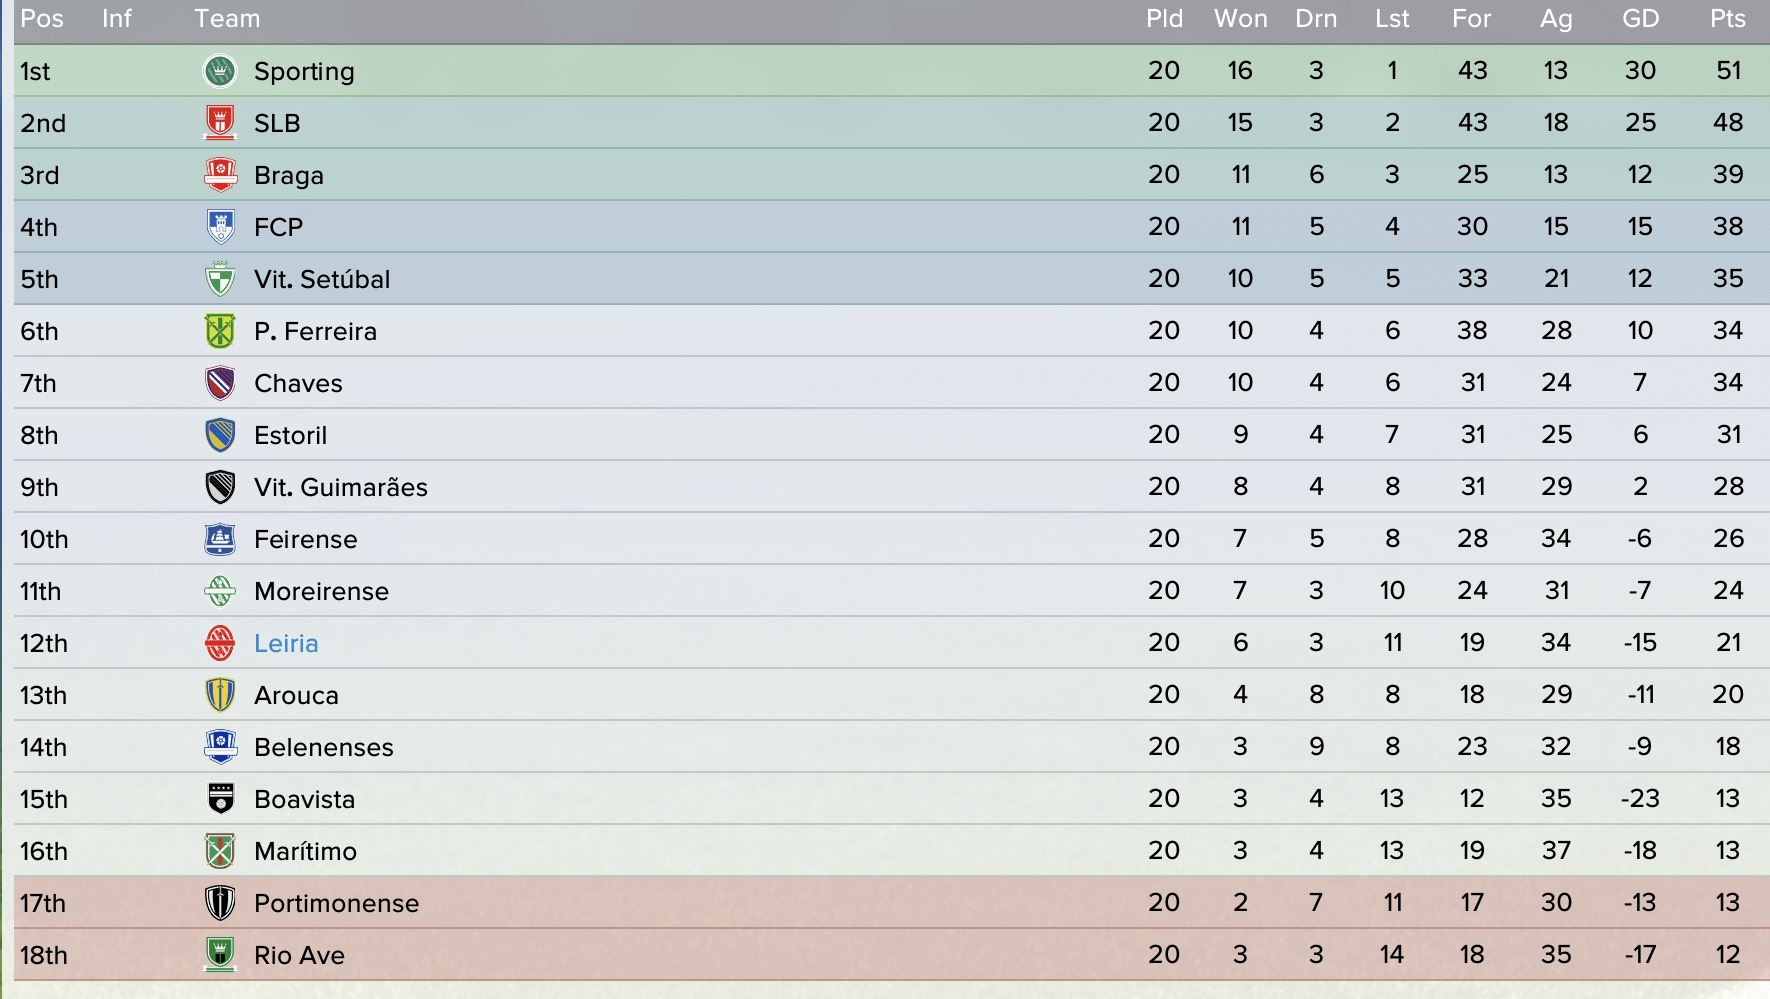Sort table by Pts column header
The image size is (1770, 999).
tap(1728, 19)
